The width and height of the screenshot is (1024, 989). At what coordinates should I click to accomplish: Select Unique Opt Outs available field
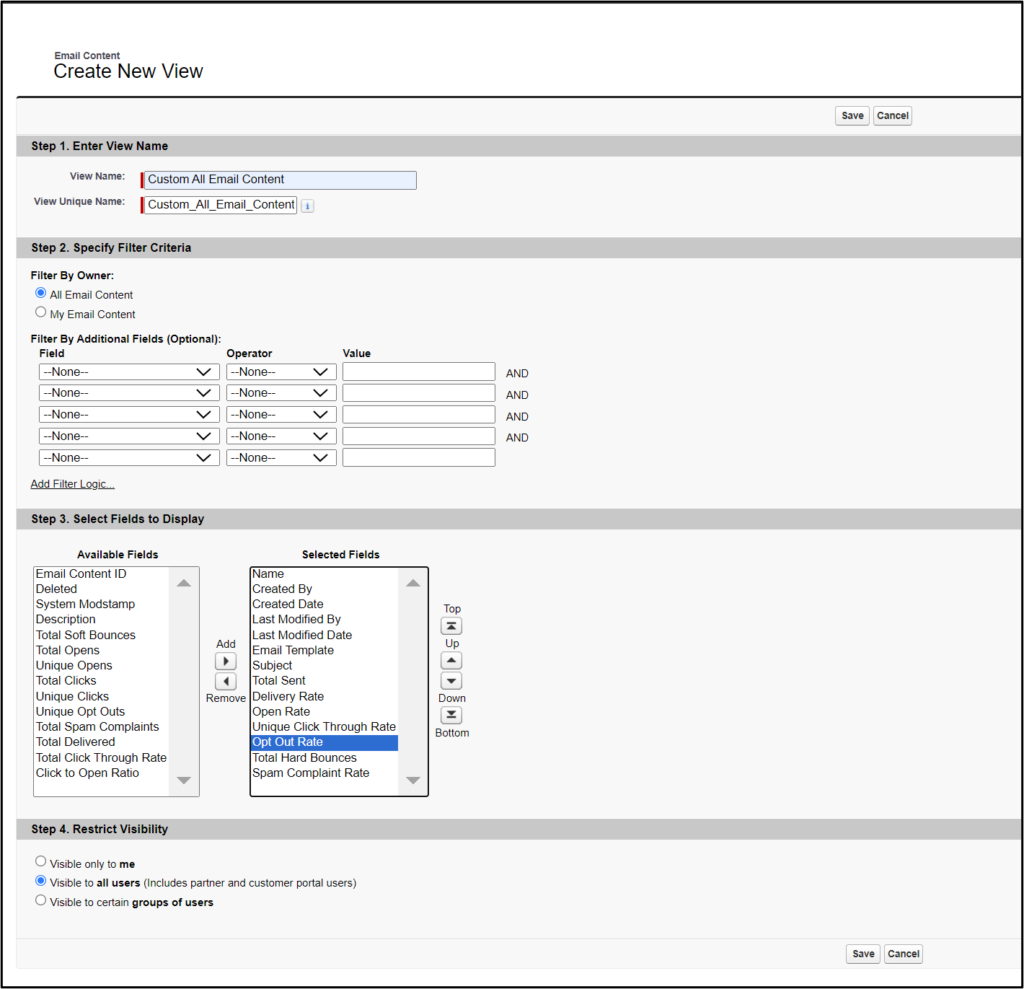coord(101,711)
